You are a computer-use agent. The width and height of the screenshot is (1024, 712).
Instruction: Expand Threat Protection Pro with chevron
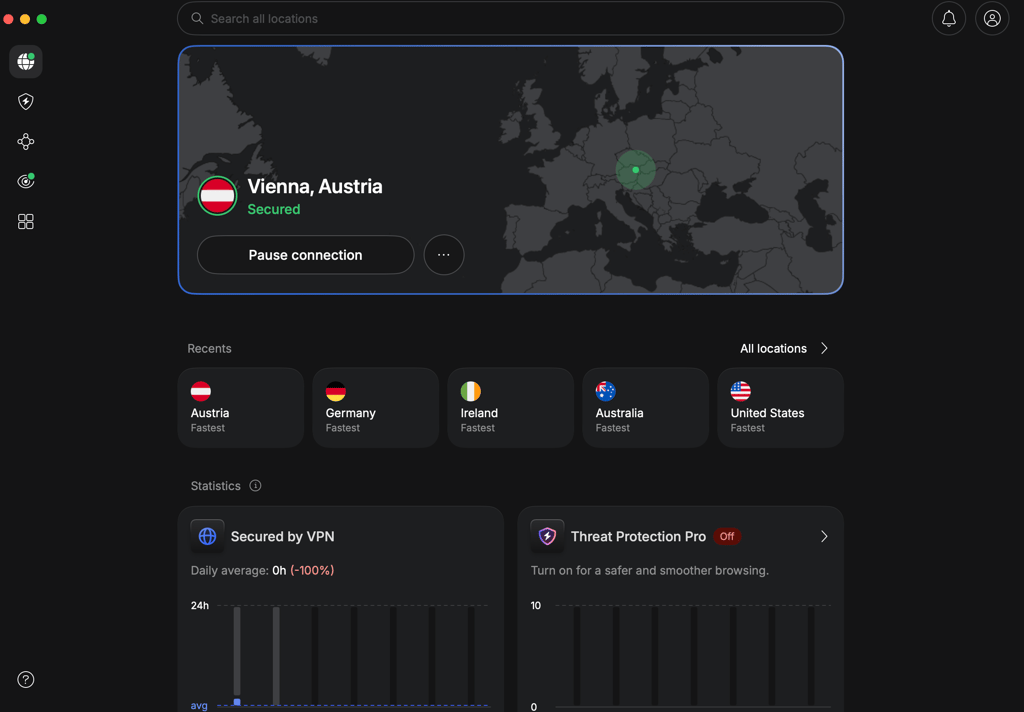pyautogui.click(x=824, y=536)
